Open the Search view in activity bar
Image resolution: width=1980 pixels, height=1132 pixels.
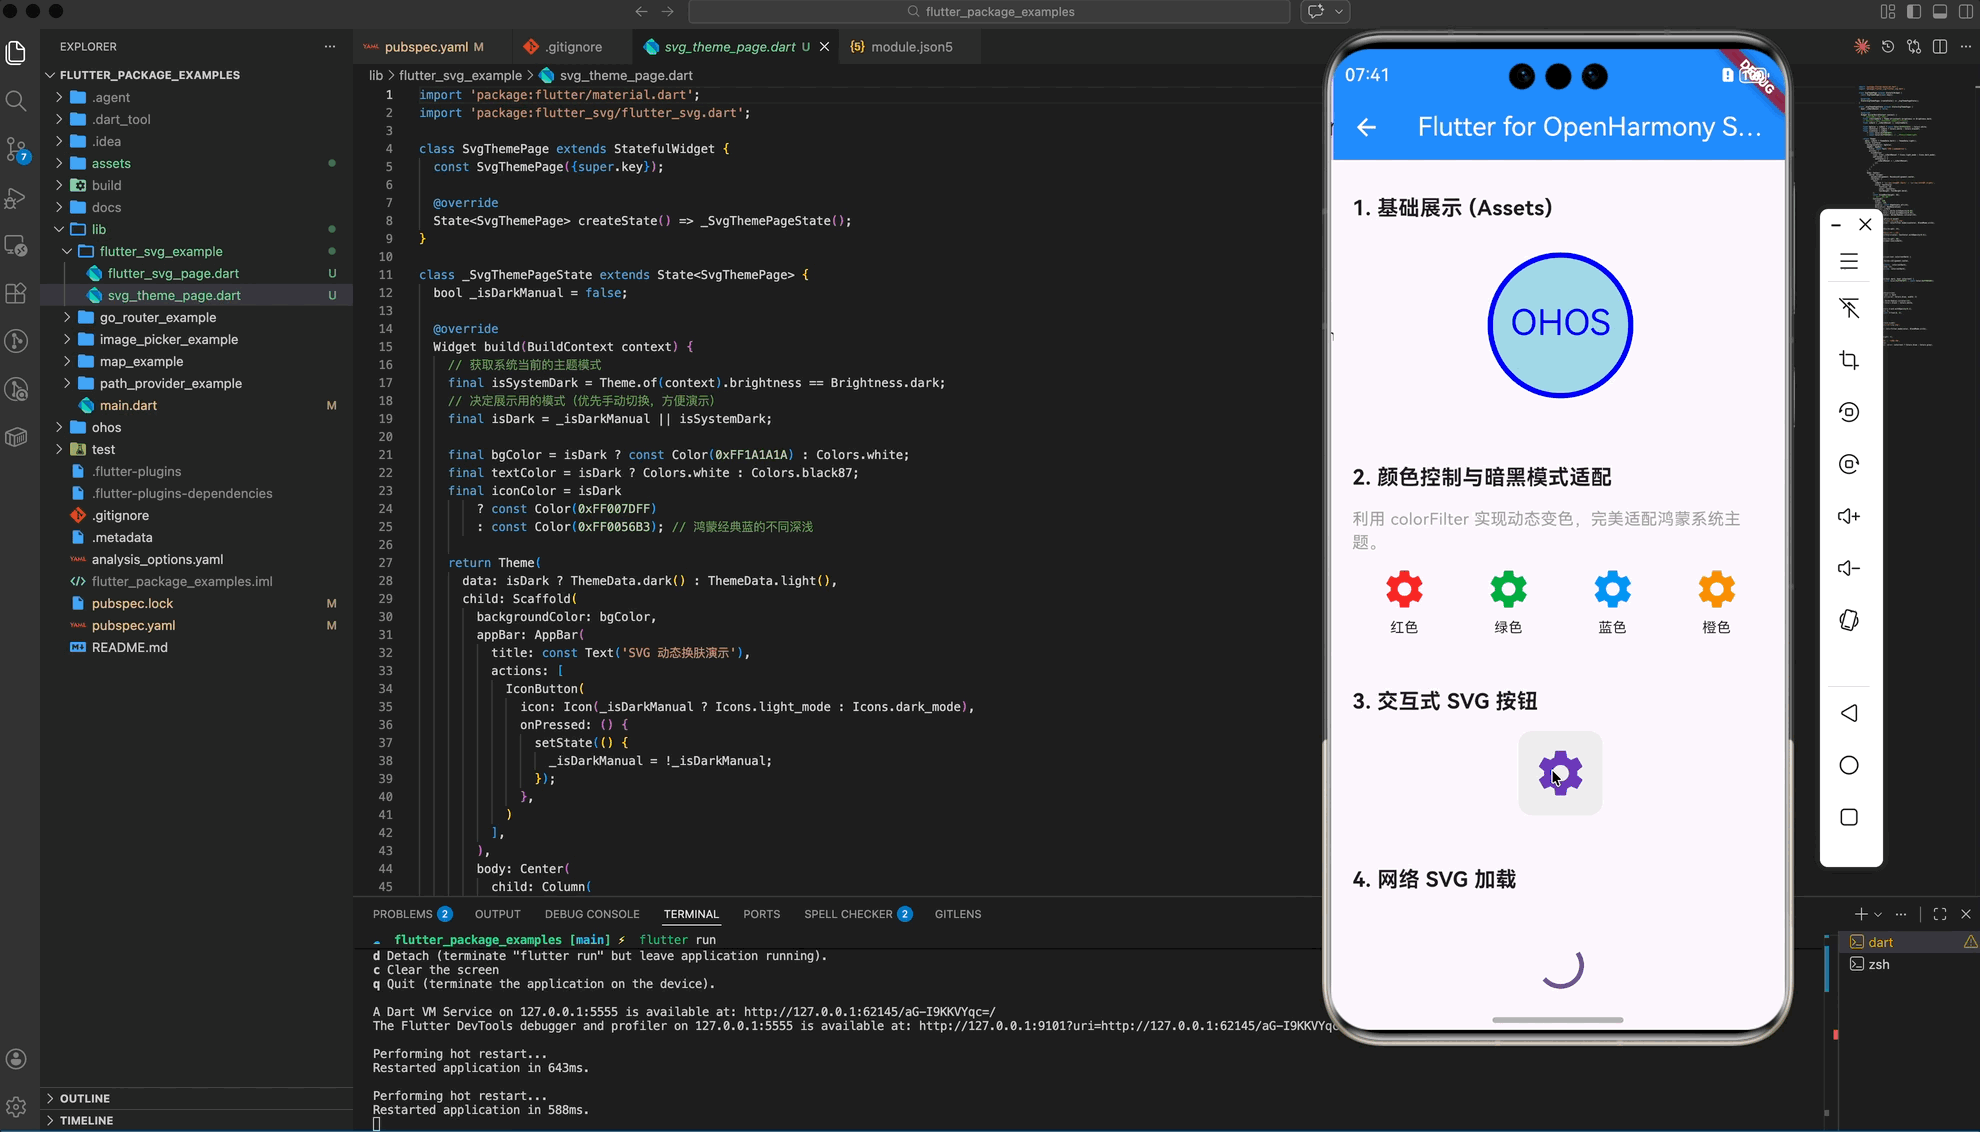[x=16, y=101]
